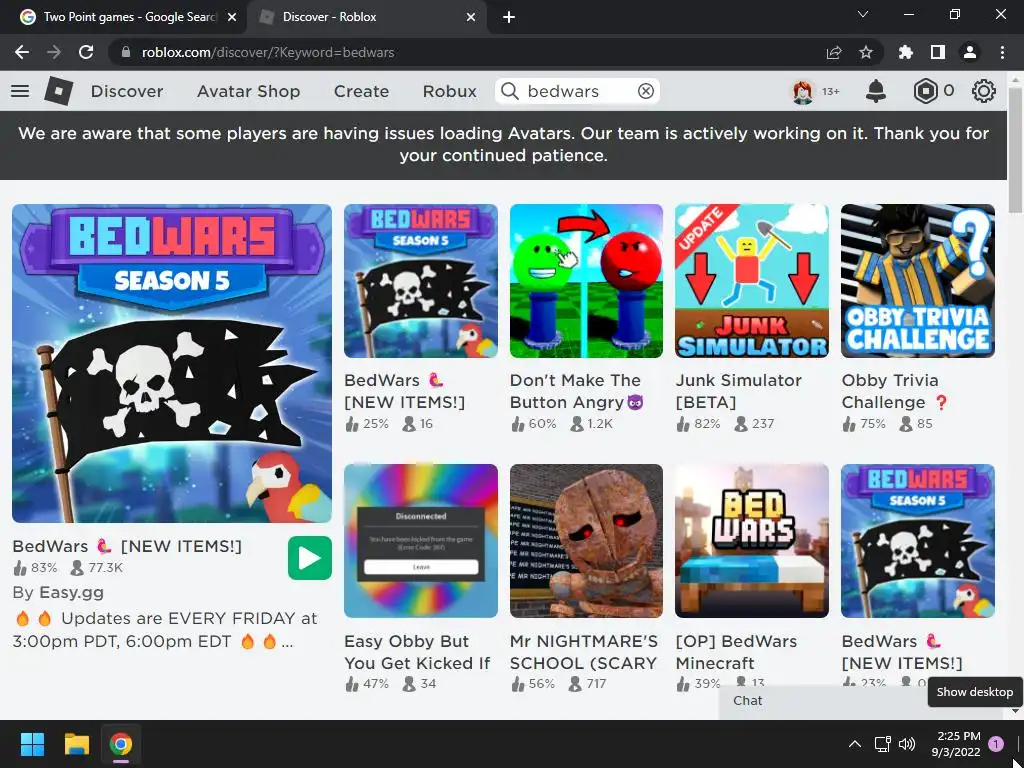Screen dimensions: 1024x768
Task: Open the Avatar Shop menu item
Action: [x=248, y=91]
